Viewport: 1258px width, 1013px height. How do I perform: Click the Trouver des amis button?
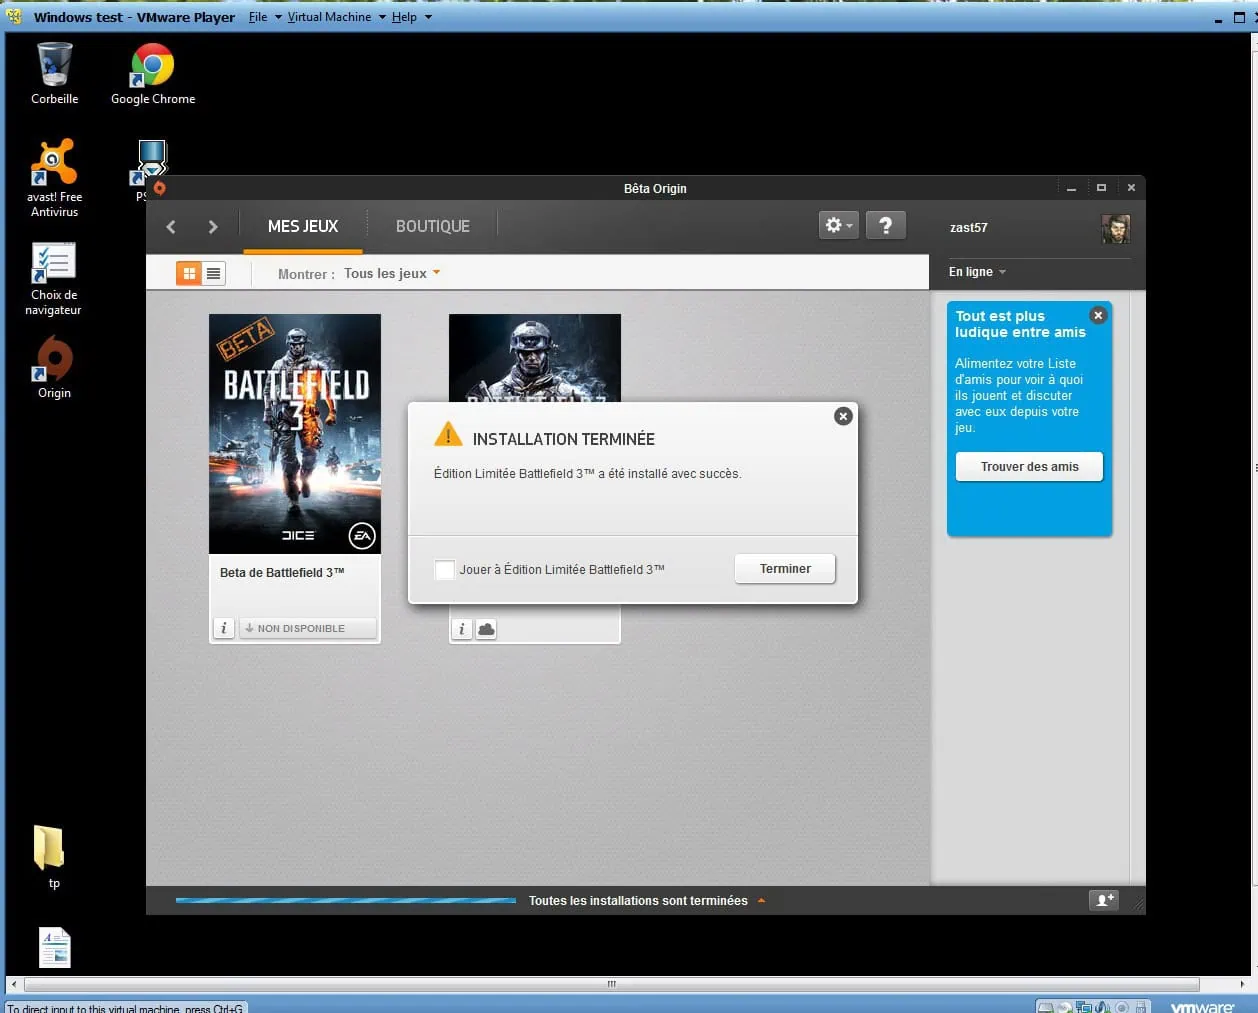tap(1029, 467)
